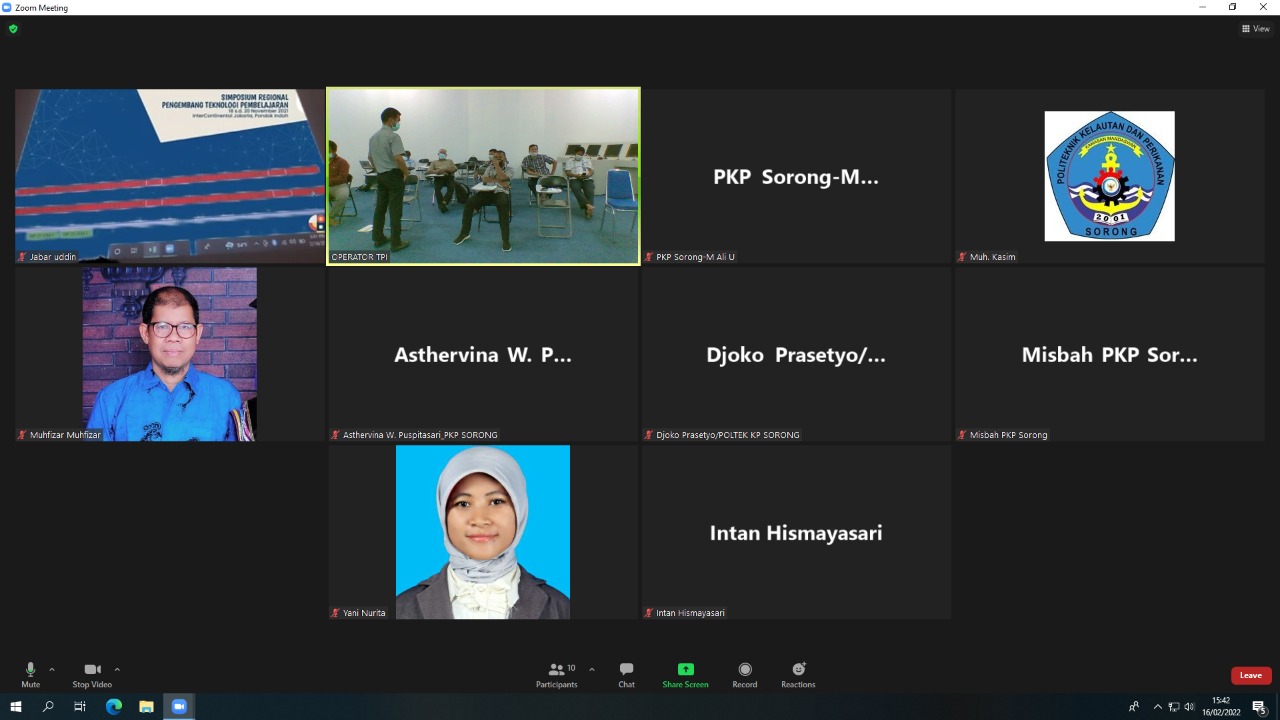
Task: Expand audio options arrow beside Mute
Action: coord(52,670)
